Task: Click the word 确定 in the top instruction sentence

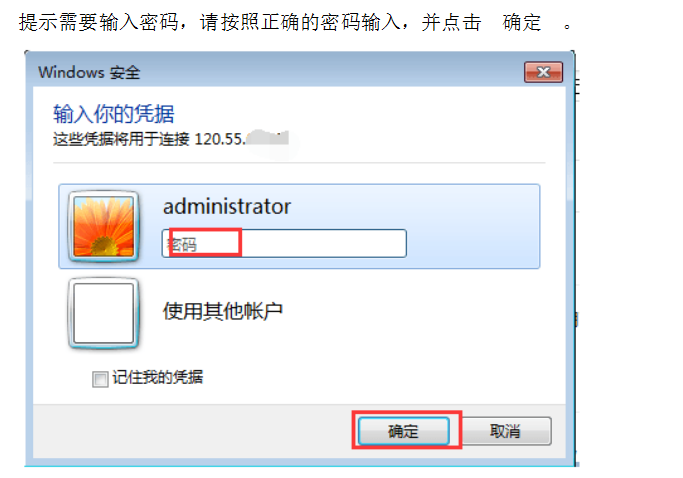Action: (522, 22)
